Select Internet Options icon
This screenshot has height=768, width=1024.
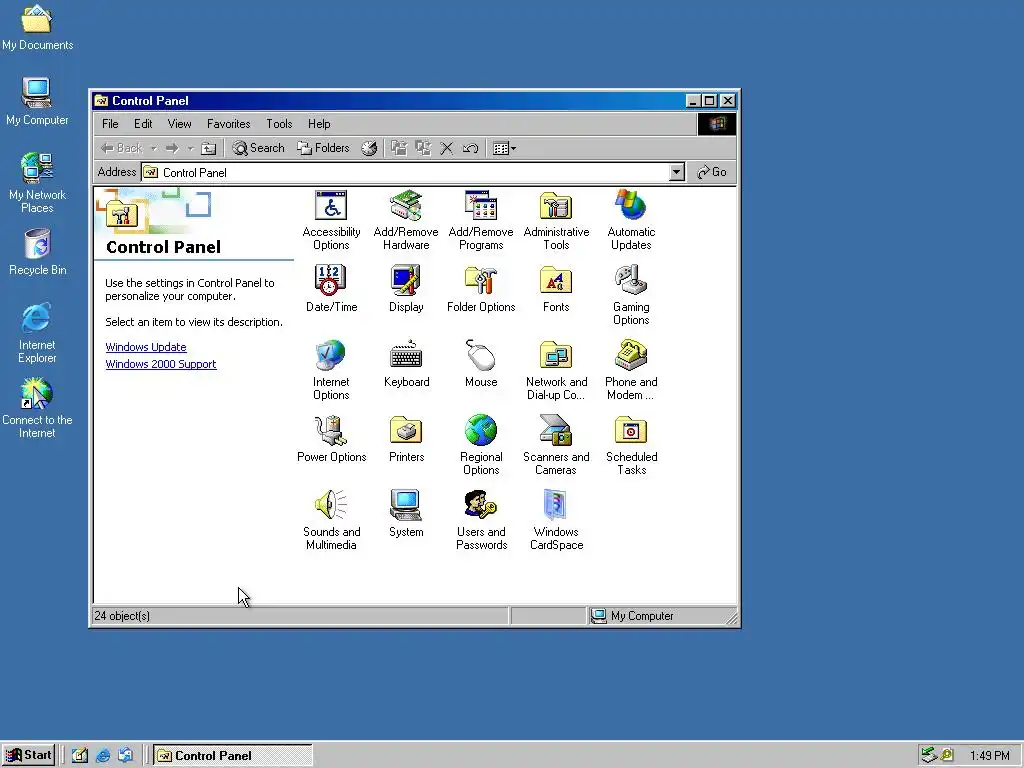point(331,370)
